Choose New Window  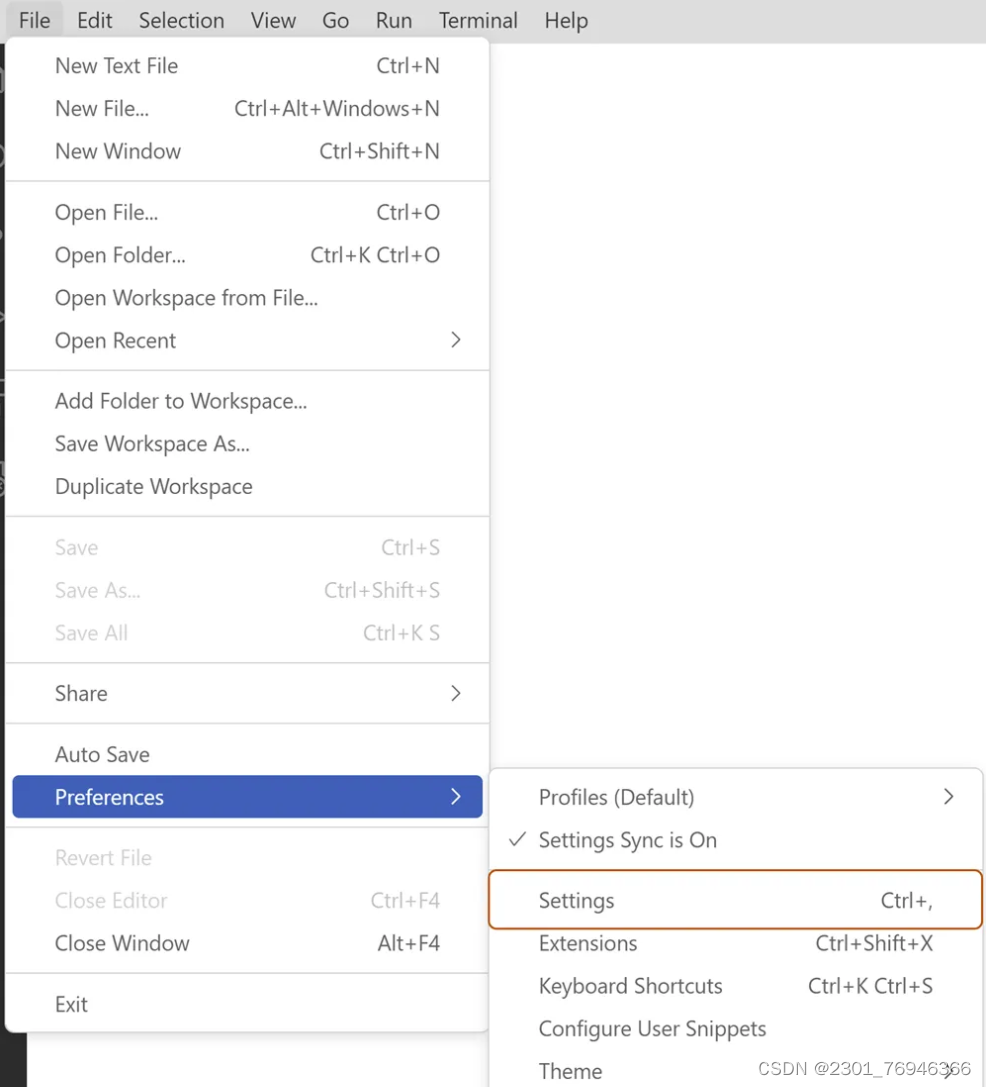247,151
